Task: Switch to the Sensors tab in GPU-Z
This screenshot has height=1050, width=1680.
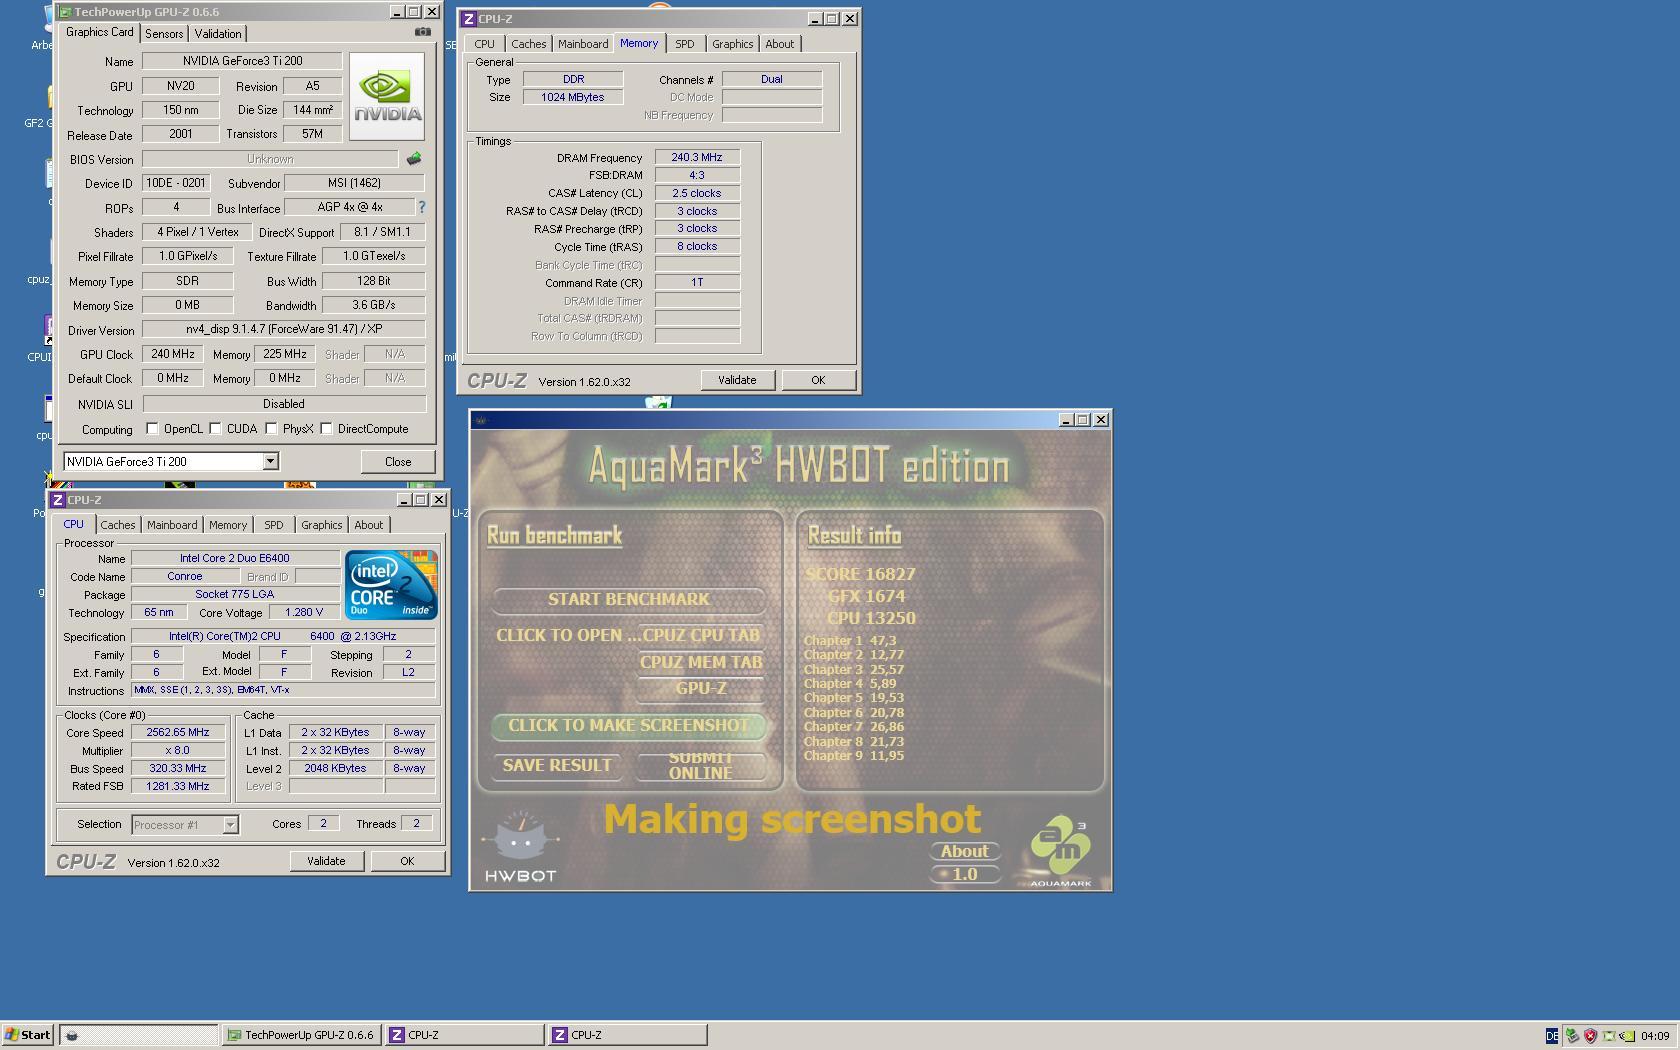Action: point(164,33)
